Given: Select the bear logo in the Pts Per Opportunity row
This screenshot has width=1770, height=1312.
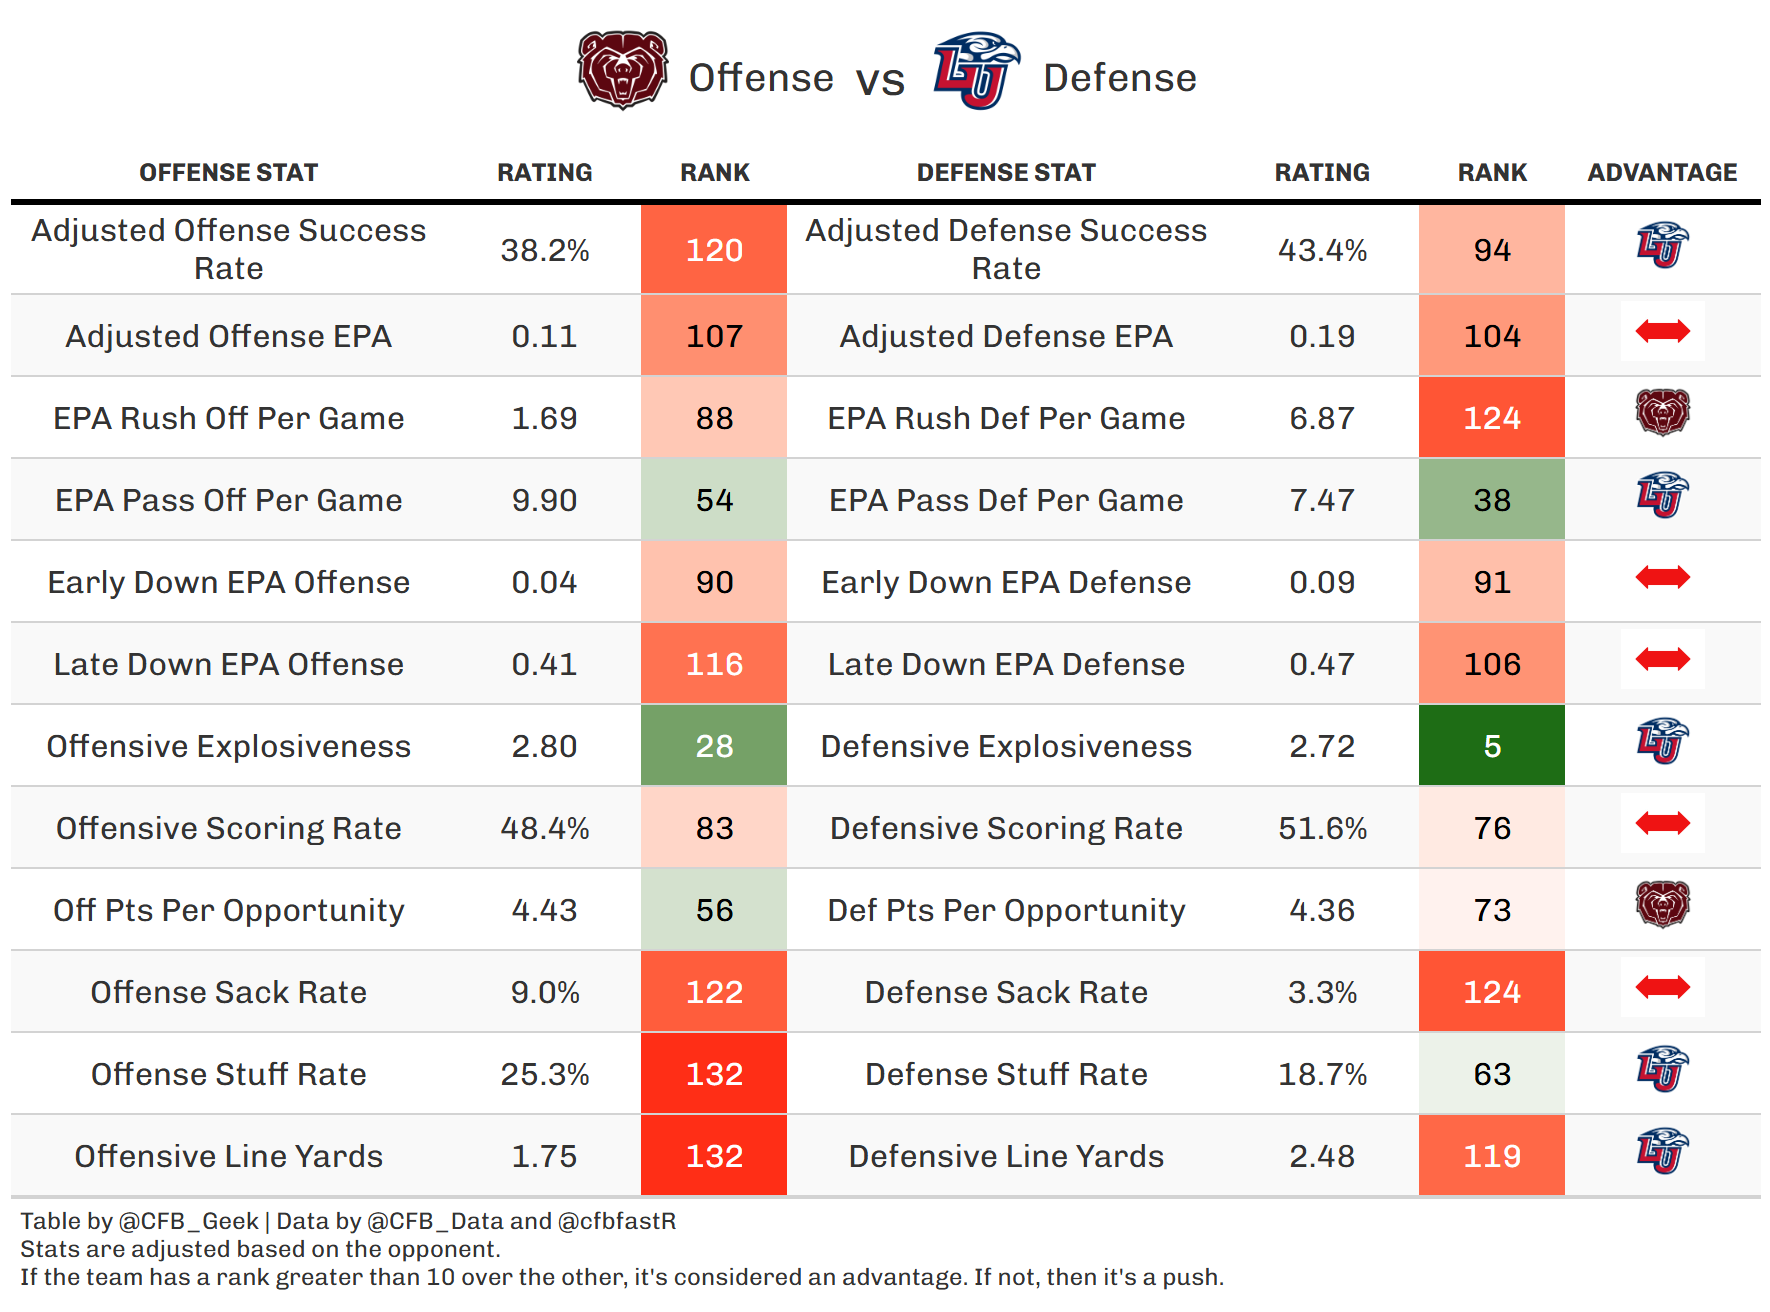Looking at the screenshot, I should [x=1662, y=904].
